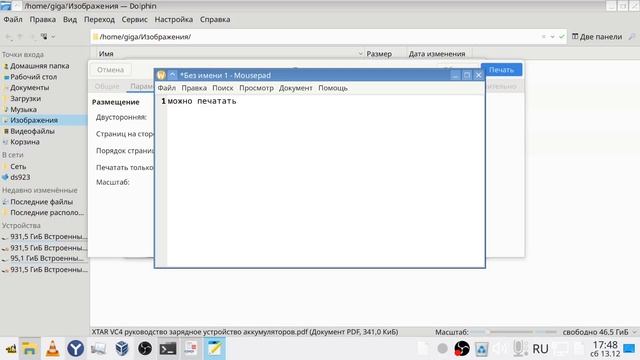
Task: Open Поиск menu in Mousepad
Action: (x=222, y=88)
